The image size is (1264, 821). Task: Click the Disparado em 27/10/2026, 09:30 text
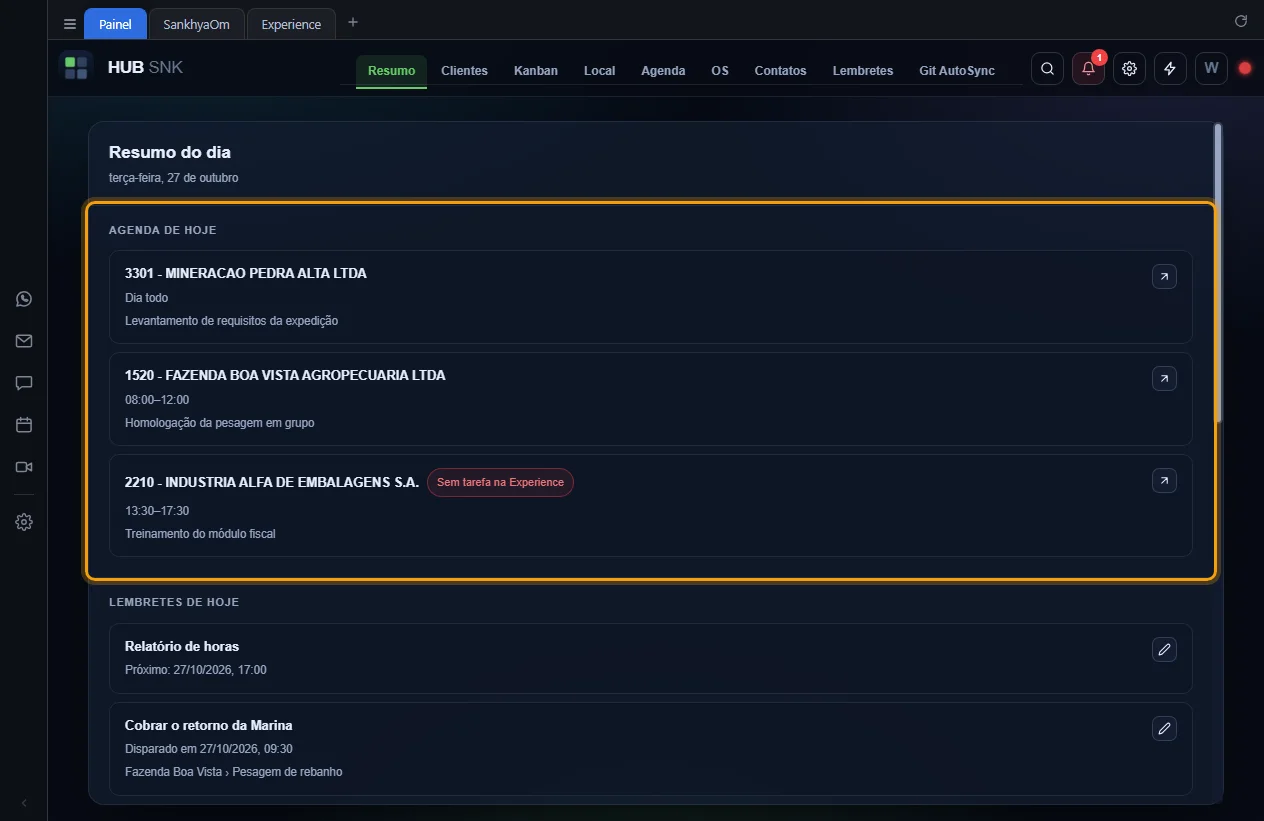tap(209, 749)
